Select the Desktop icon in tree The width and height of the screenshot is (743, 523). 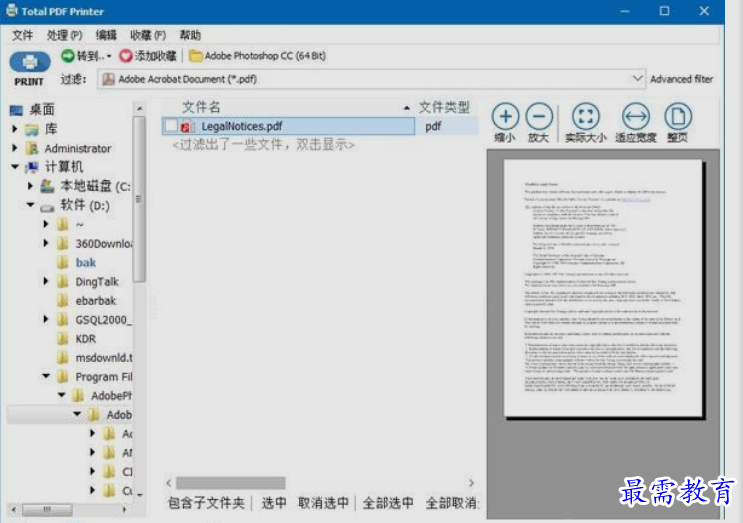pos(16,110)
